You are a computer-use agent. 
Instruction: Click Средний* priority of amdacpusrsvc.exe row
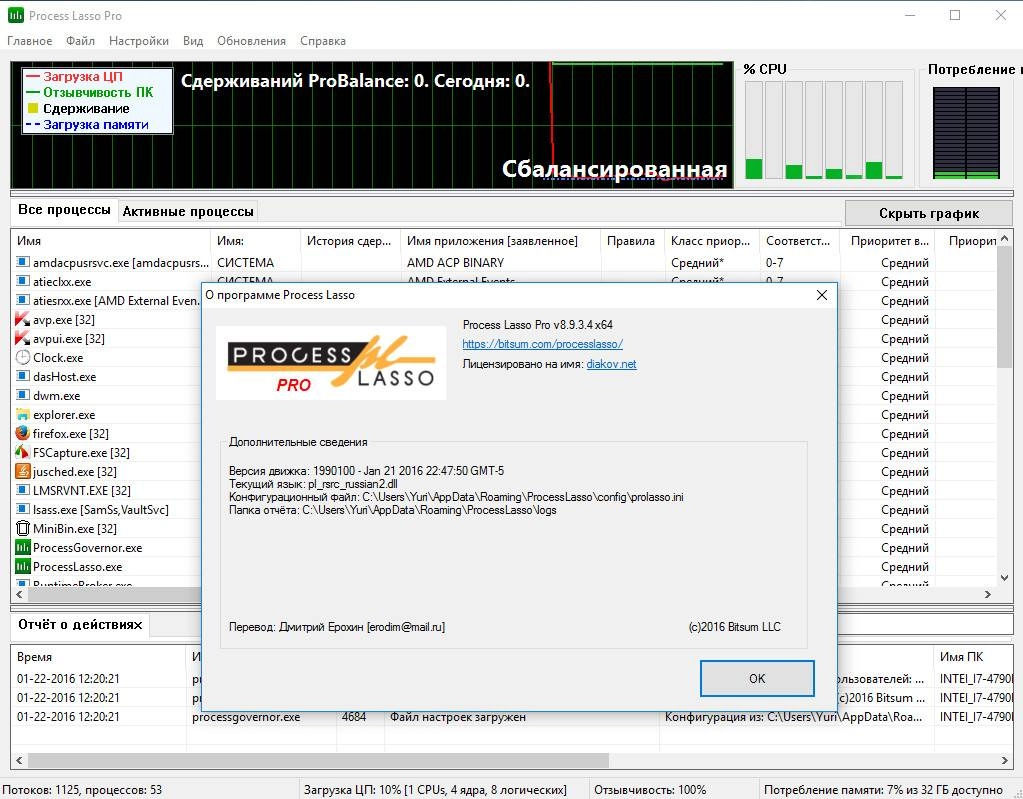pyautogui.click(x=697, y=262)
